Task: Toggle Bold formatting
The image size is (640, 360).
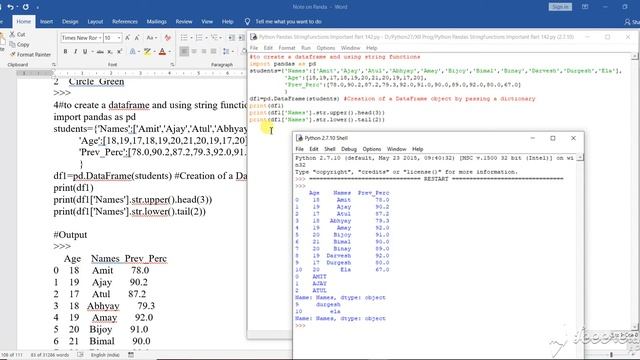Action: pyautogui.click(x=65, y=51)
